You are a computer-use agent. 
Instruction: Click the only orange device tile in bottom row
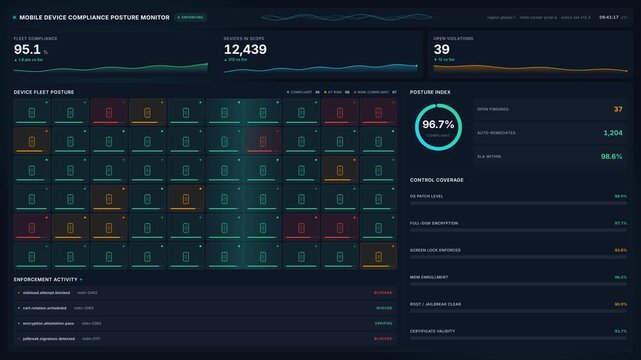pos(378,256)
